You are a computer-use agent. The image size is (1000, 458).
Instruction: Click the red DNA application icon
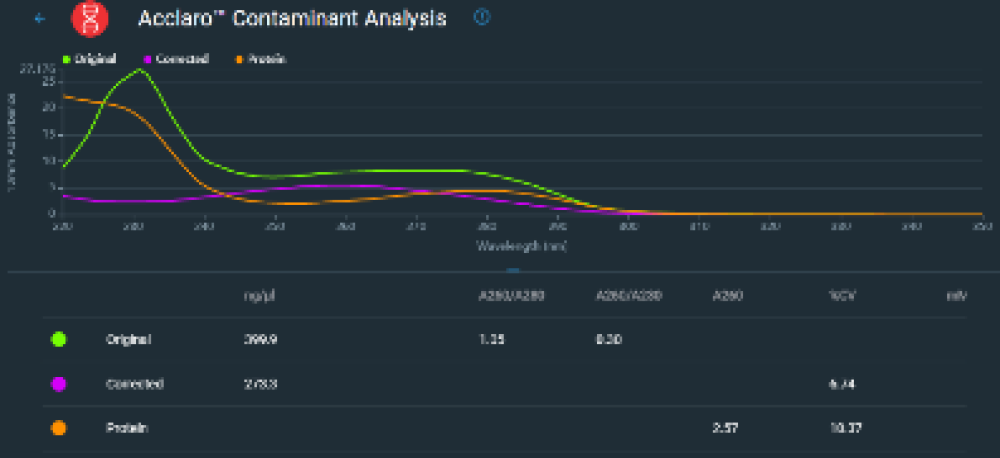[x=91, y=20]
